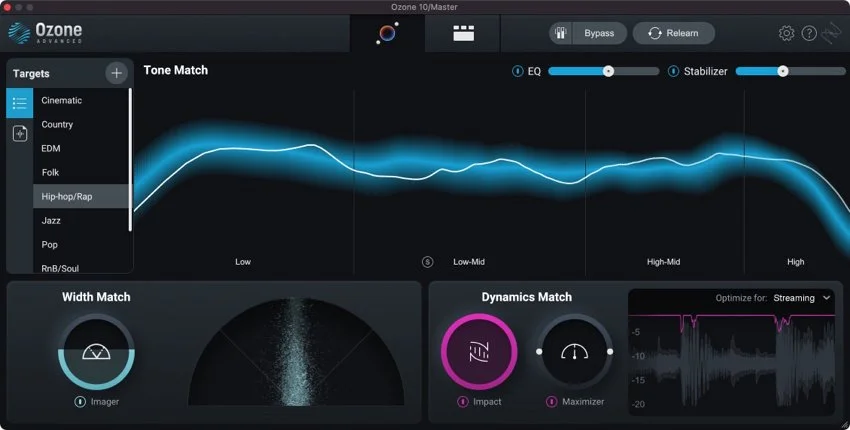Toggle the Impact power button
850x430 pixels.
pos(462,402)
